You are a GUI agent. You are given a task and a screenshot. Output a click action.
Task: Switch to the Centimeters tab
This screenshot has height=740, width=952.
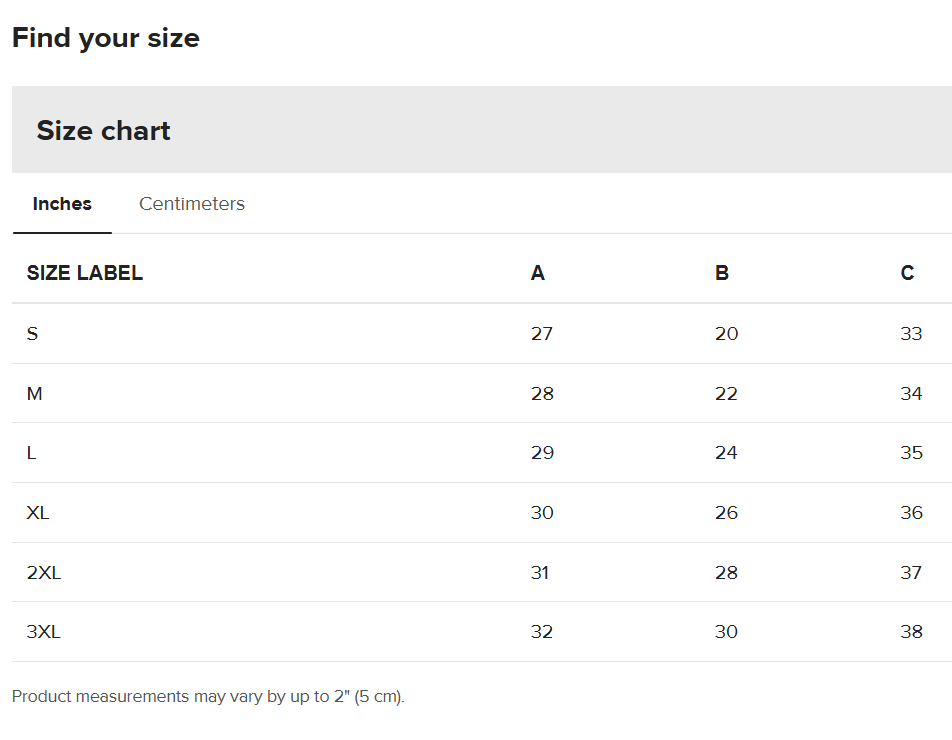(x=191, y=204)
